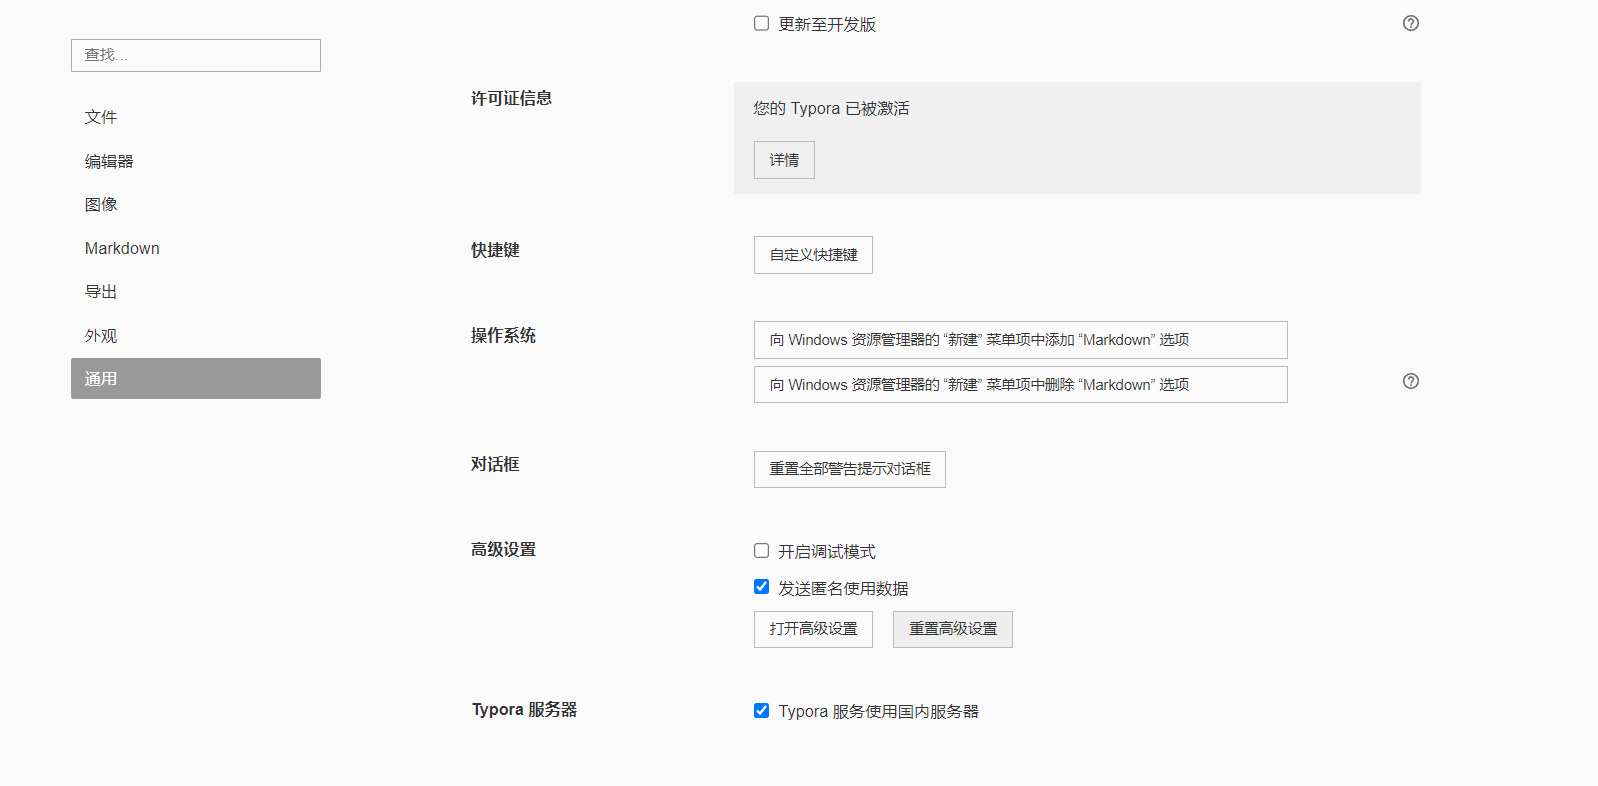This screenshot has width=1598, height=786.
Task: Click the 详情 license button
Action: coord(784,160)
